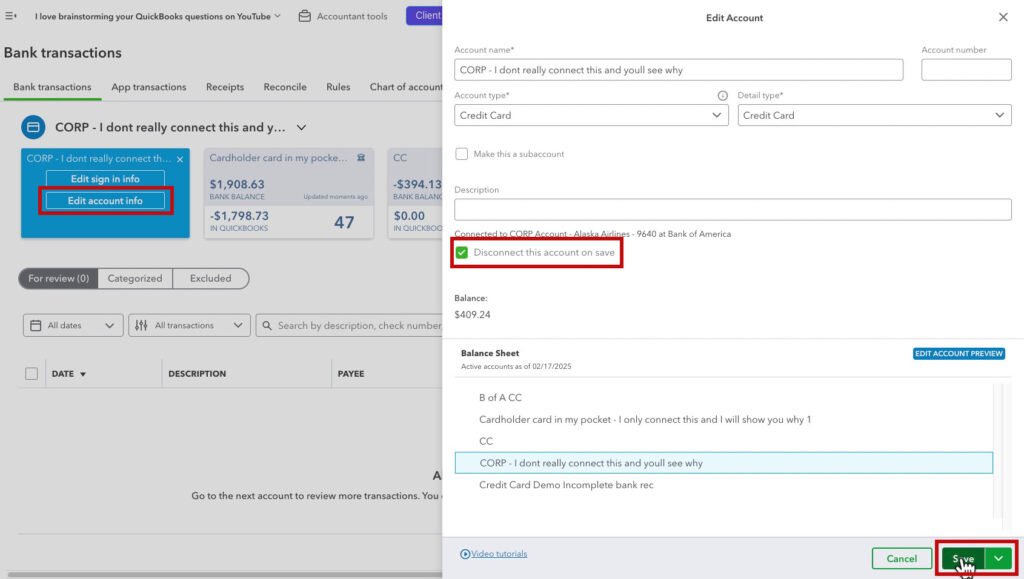Click inside the Account number field
Viewport: 1024px width, 579px height.
pyautogui.click(x=966, y=70)
